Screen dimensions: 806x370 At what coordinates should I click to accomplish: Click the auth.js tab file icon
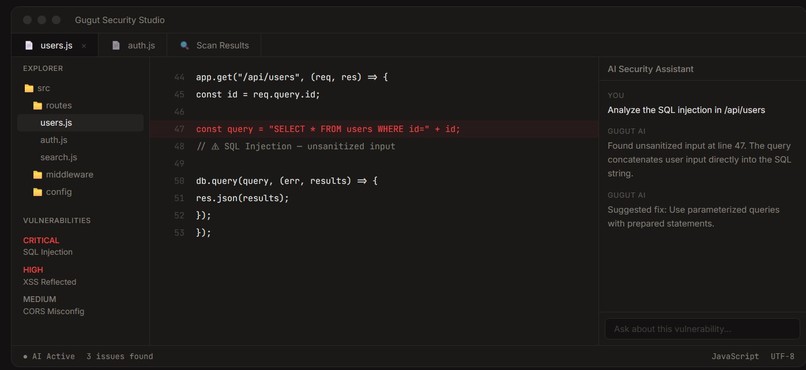116,45
